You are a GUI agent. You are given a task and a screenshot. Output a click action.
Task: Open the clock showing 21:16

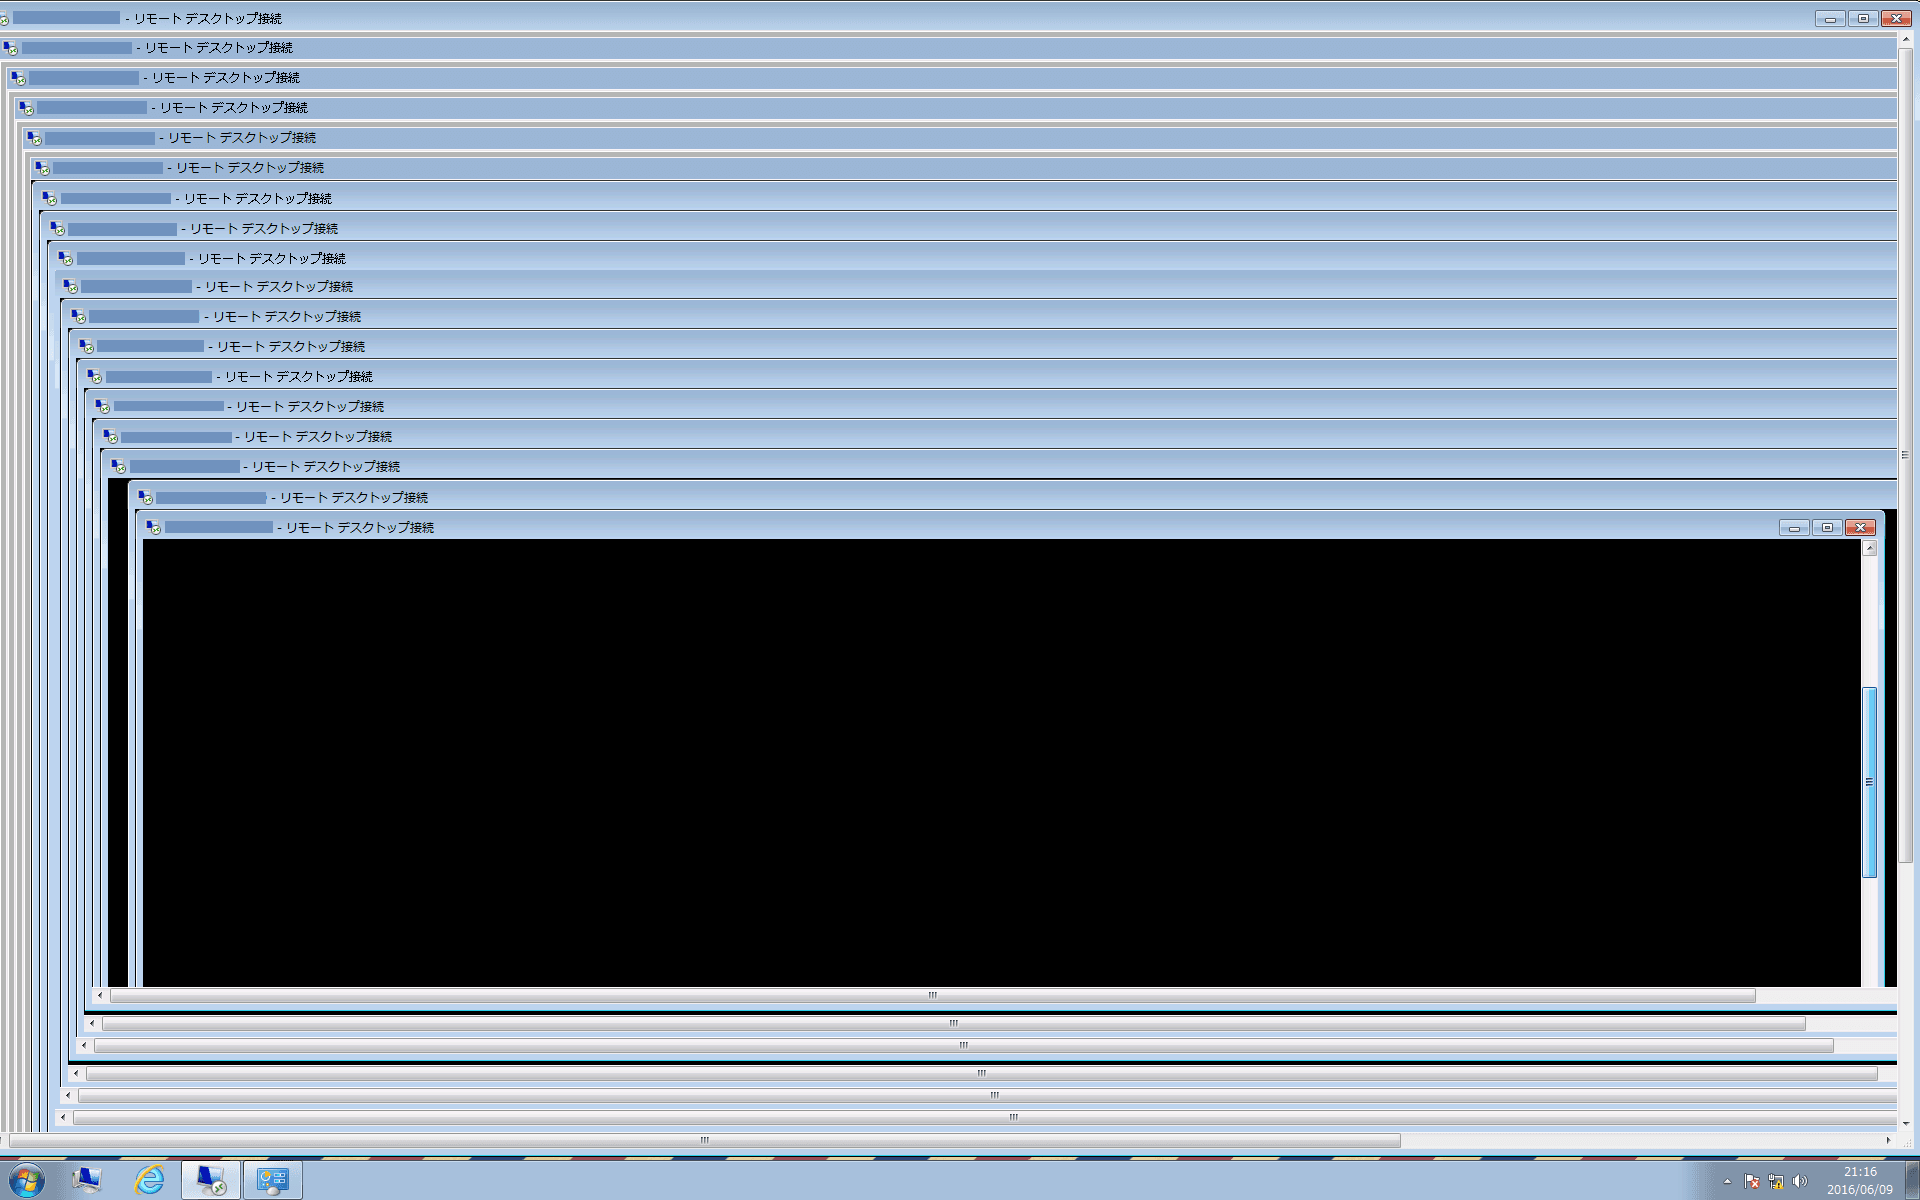(x=1860, y=1180)
